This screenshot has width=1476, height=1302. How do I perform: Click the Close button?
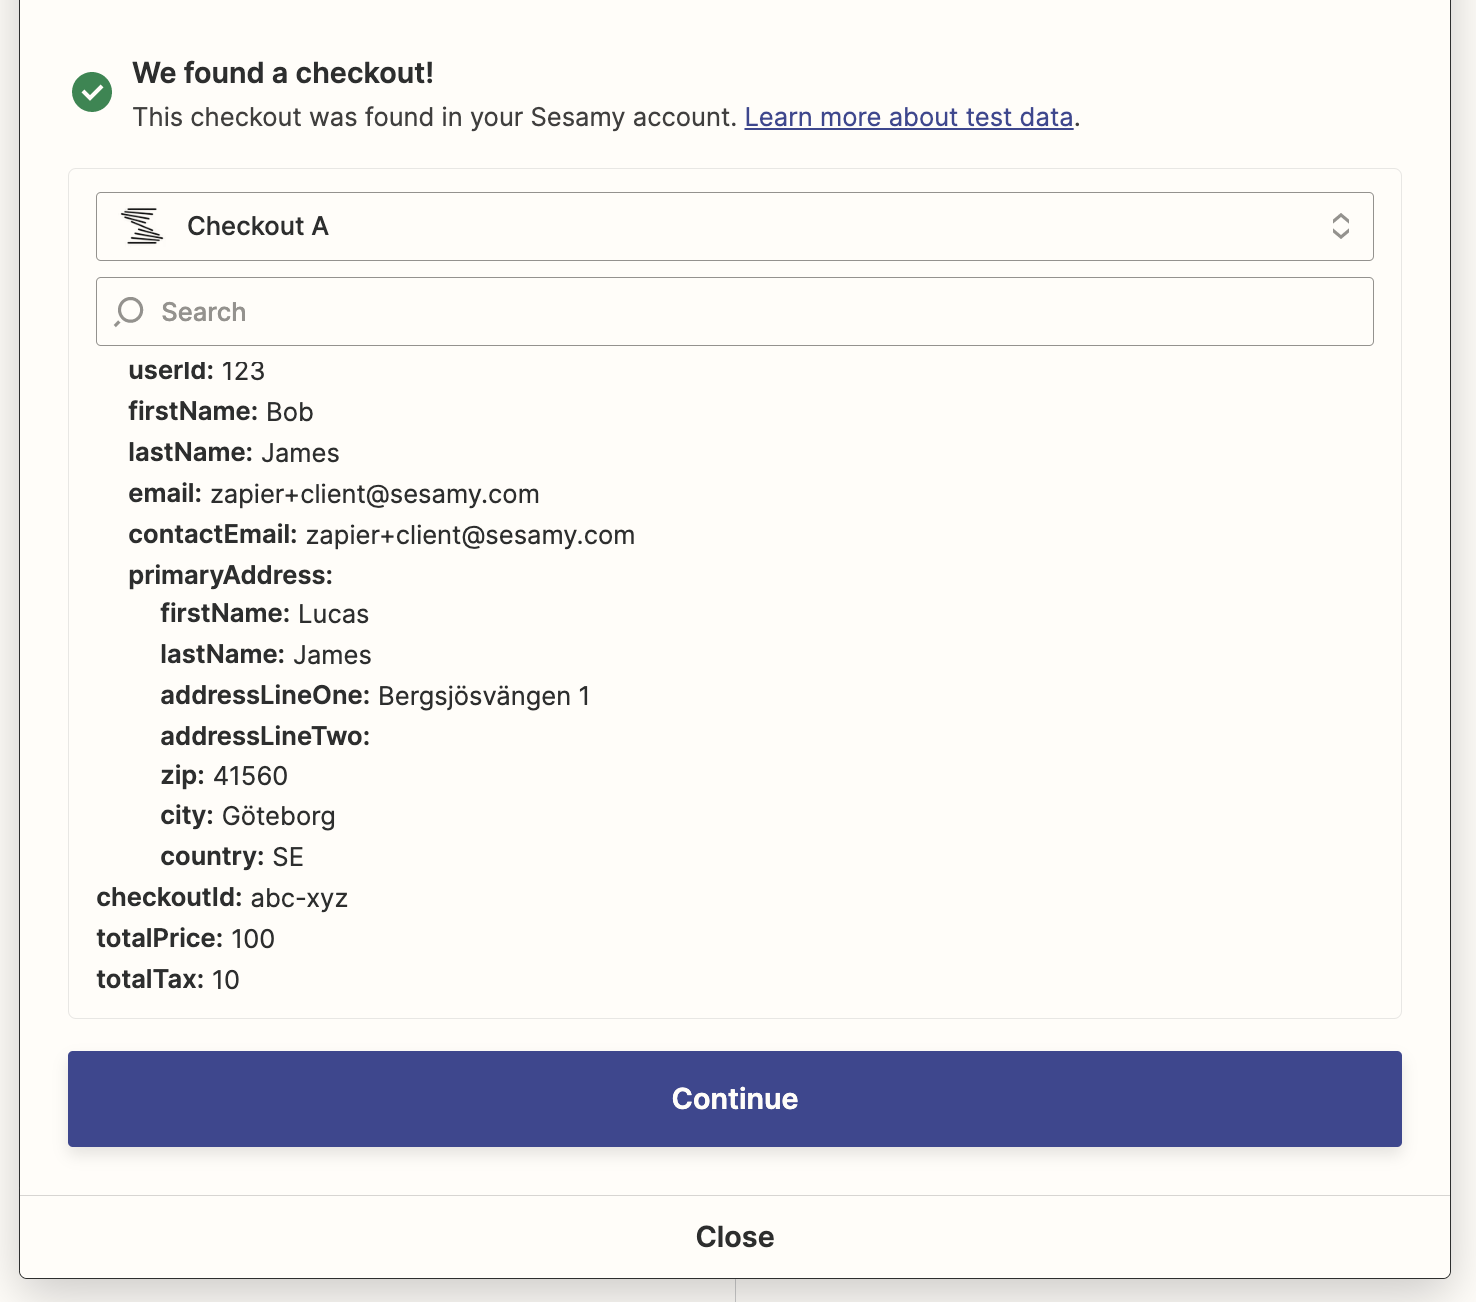pos(734,1237)
